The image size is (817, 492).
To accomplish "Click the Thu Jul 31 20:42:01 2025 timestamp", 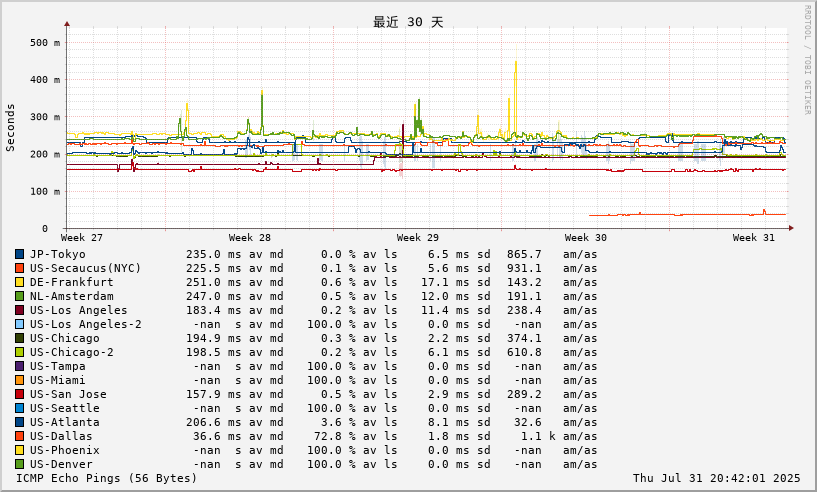I will 716,478.
